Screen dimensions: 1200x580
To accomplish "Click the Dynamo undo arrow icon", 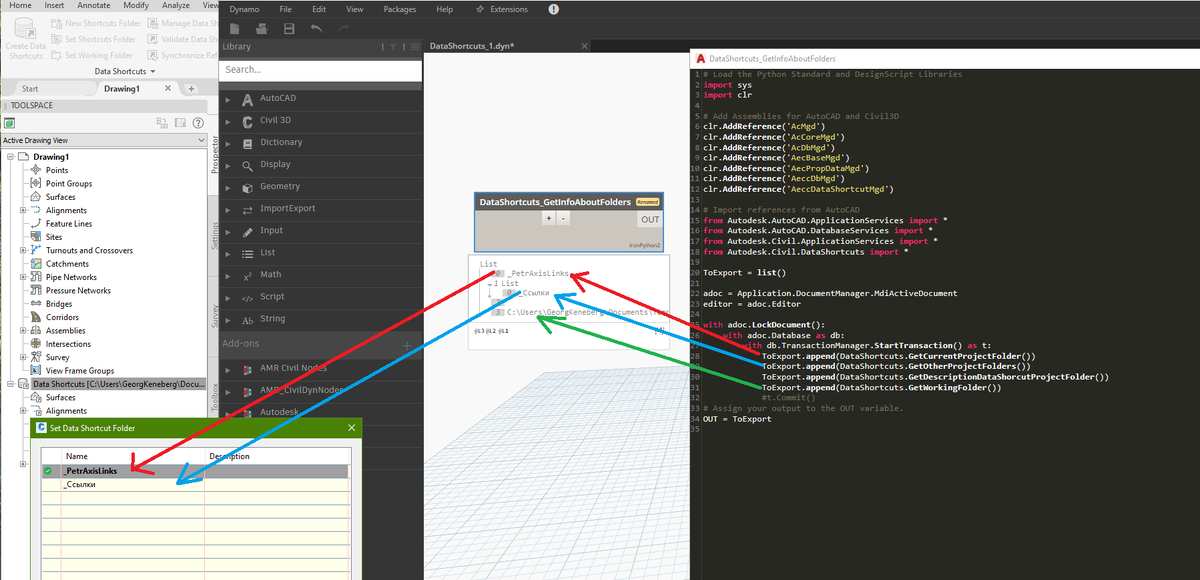I will pyautogui.click(x=316, y=29).
